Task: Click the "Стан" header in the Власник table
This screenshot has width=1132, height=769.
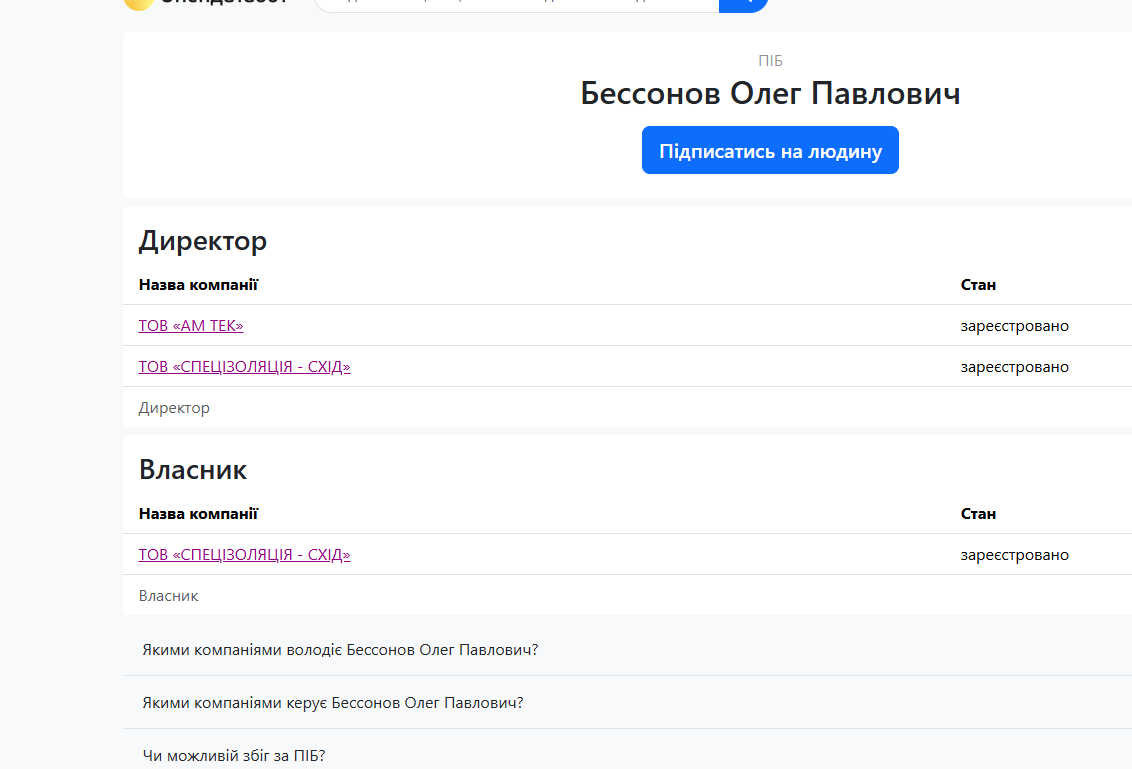Action: (x=978, y=513)
